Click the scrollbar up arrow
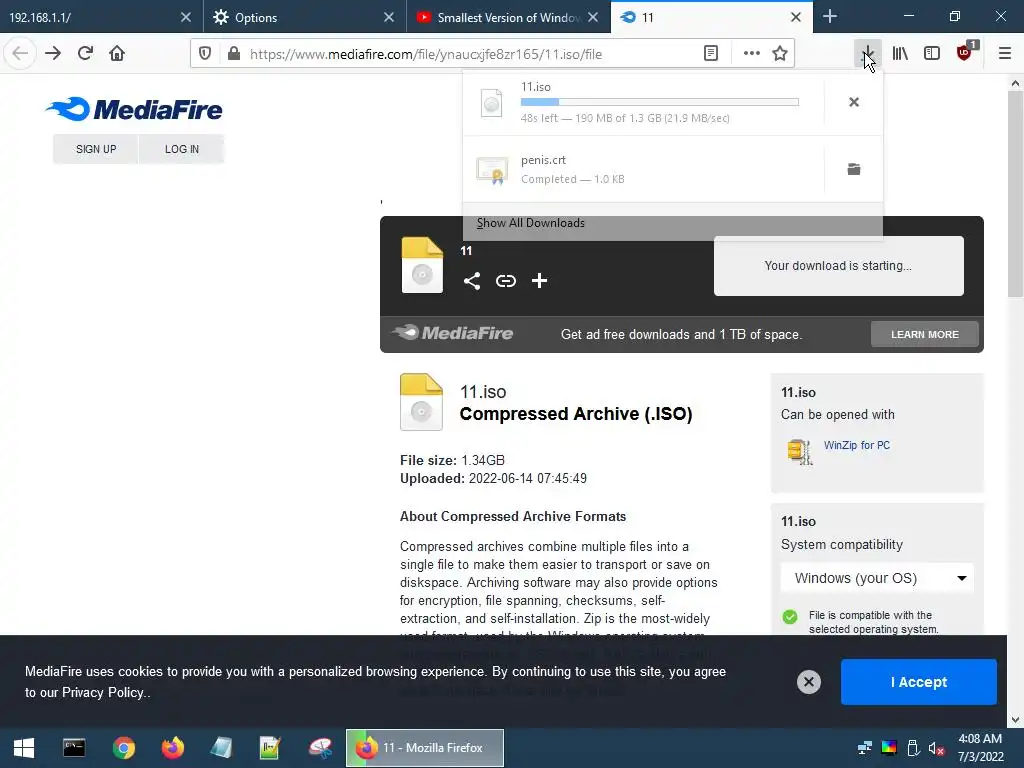 (x=1015, y=84)
